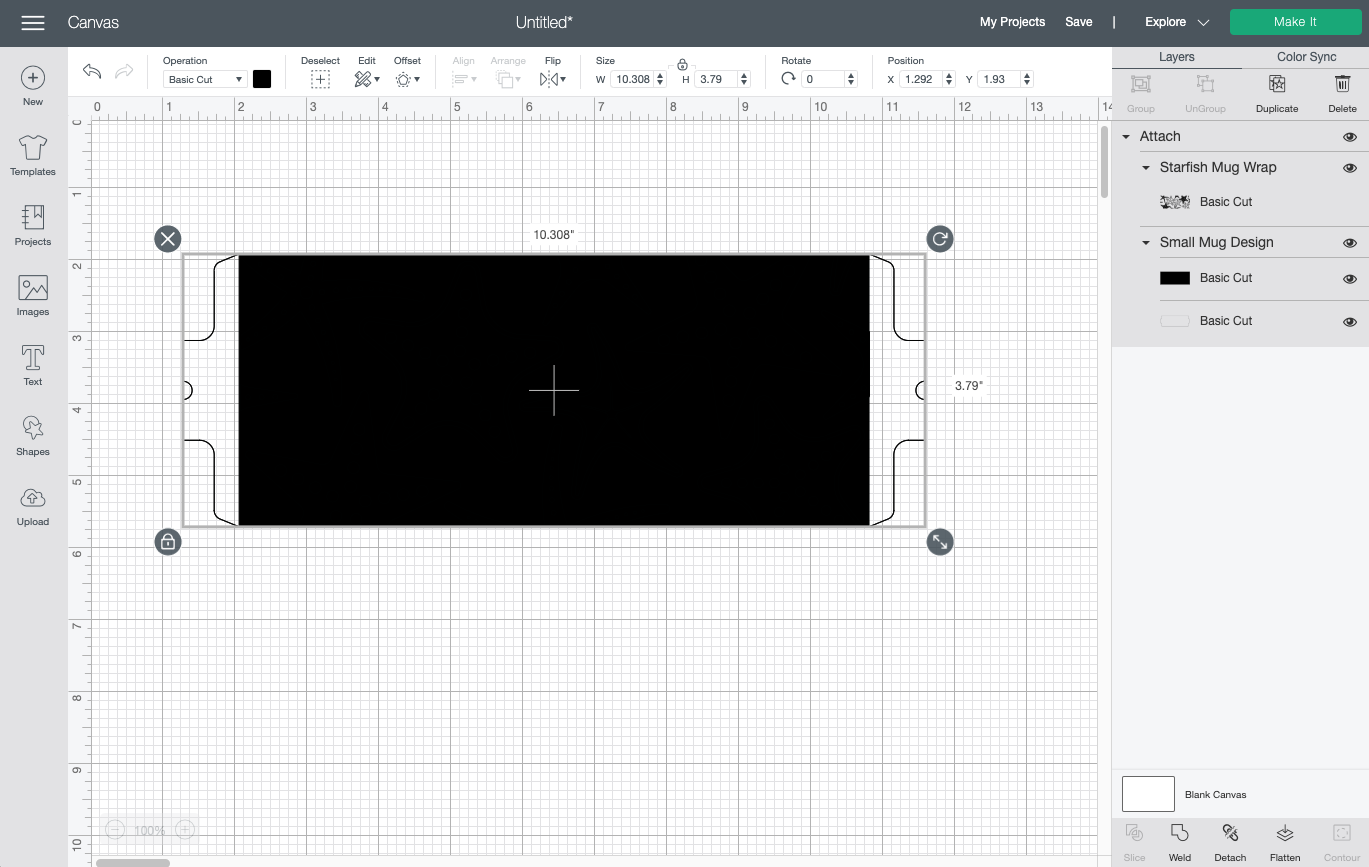Switch to the Color Sync tab

click(x=1306, y=57)
